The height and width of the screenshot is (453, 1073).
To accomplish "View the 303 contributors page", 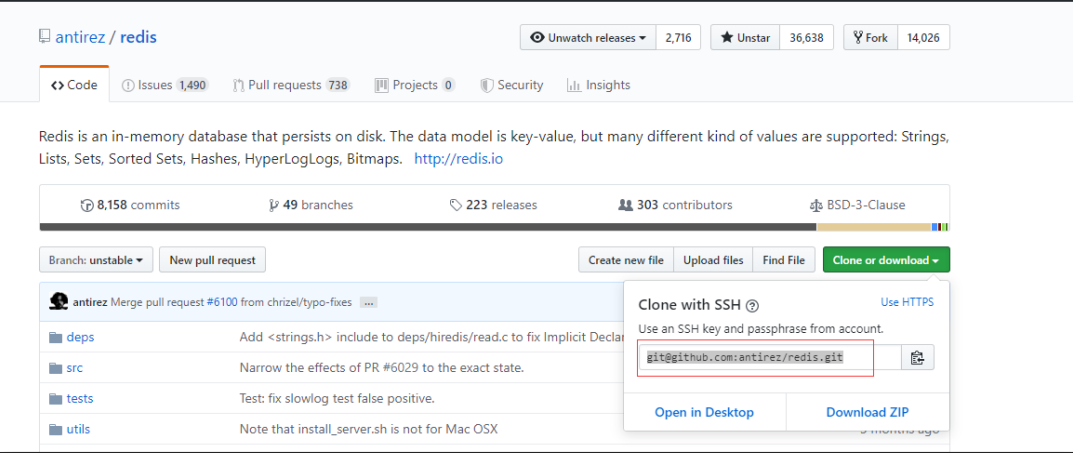I will tap(675, 205).
